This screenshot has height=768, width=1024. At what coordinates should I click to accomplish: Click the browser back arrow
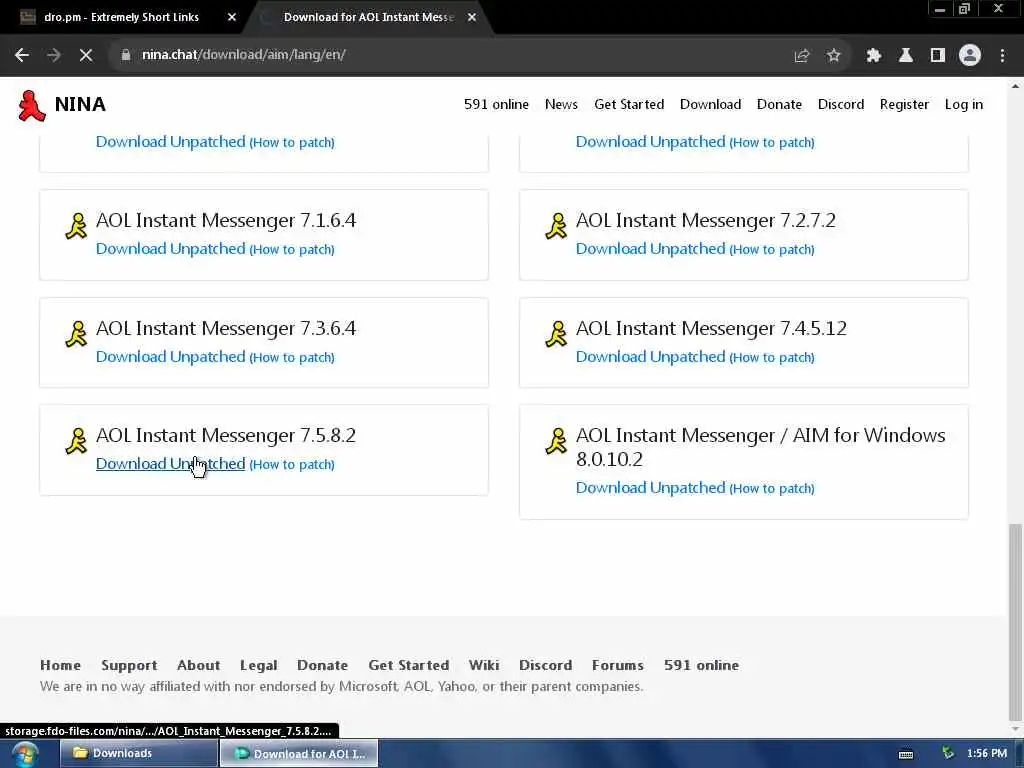click(x=22, y=55)
